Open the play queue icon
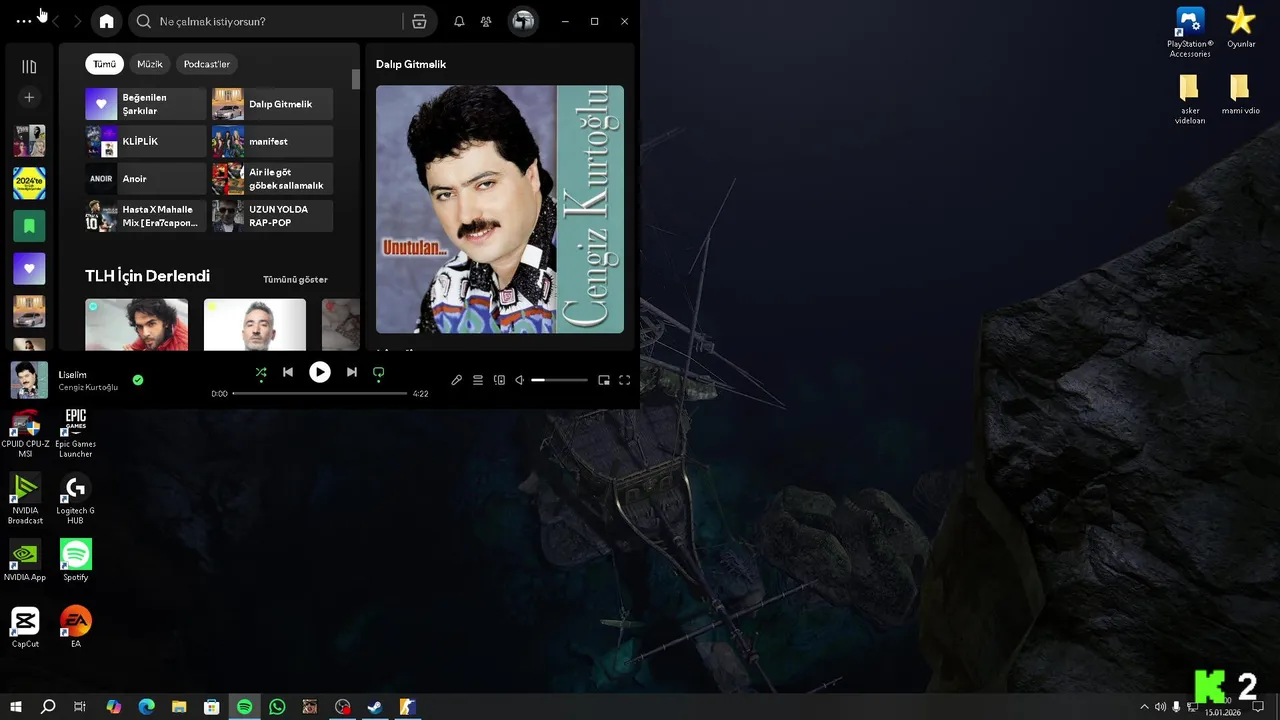Viewport: 1280px width, 720px height. point(478,380)
